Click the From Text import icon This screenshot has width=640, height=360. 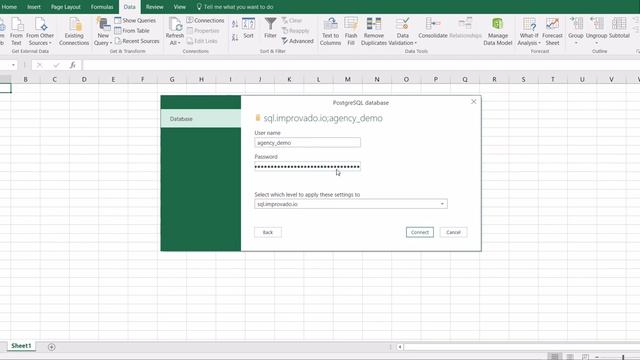pyautogui.click(x=17, y=31)
